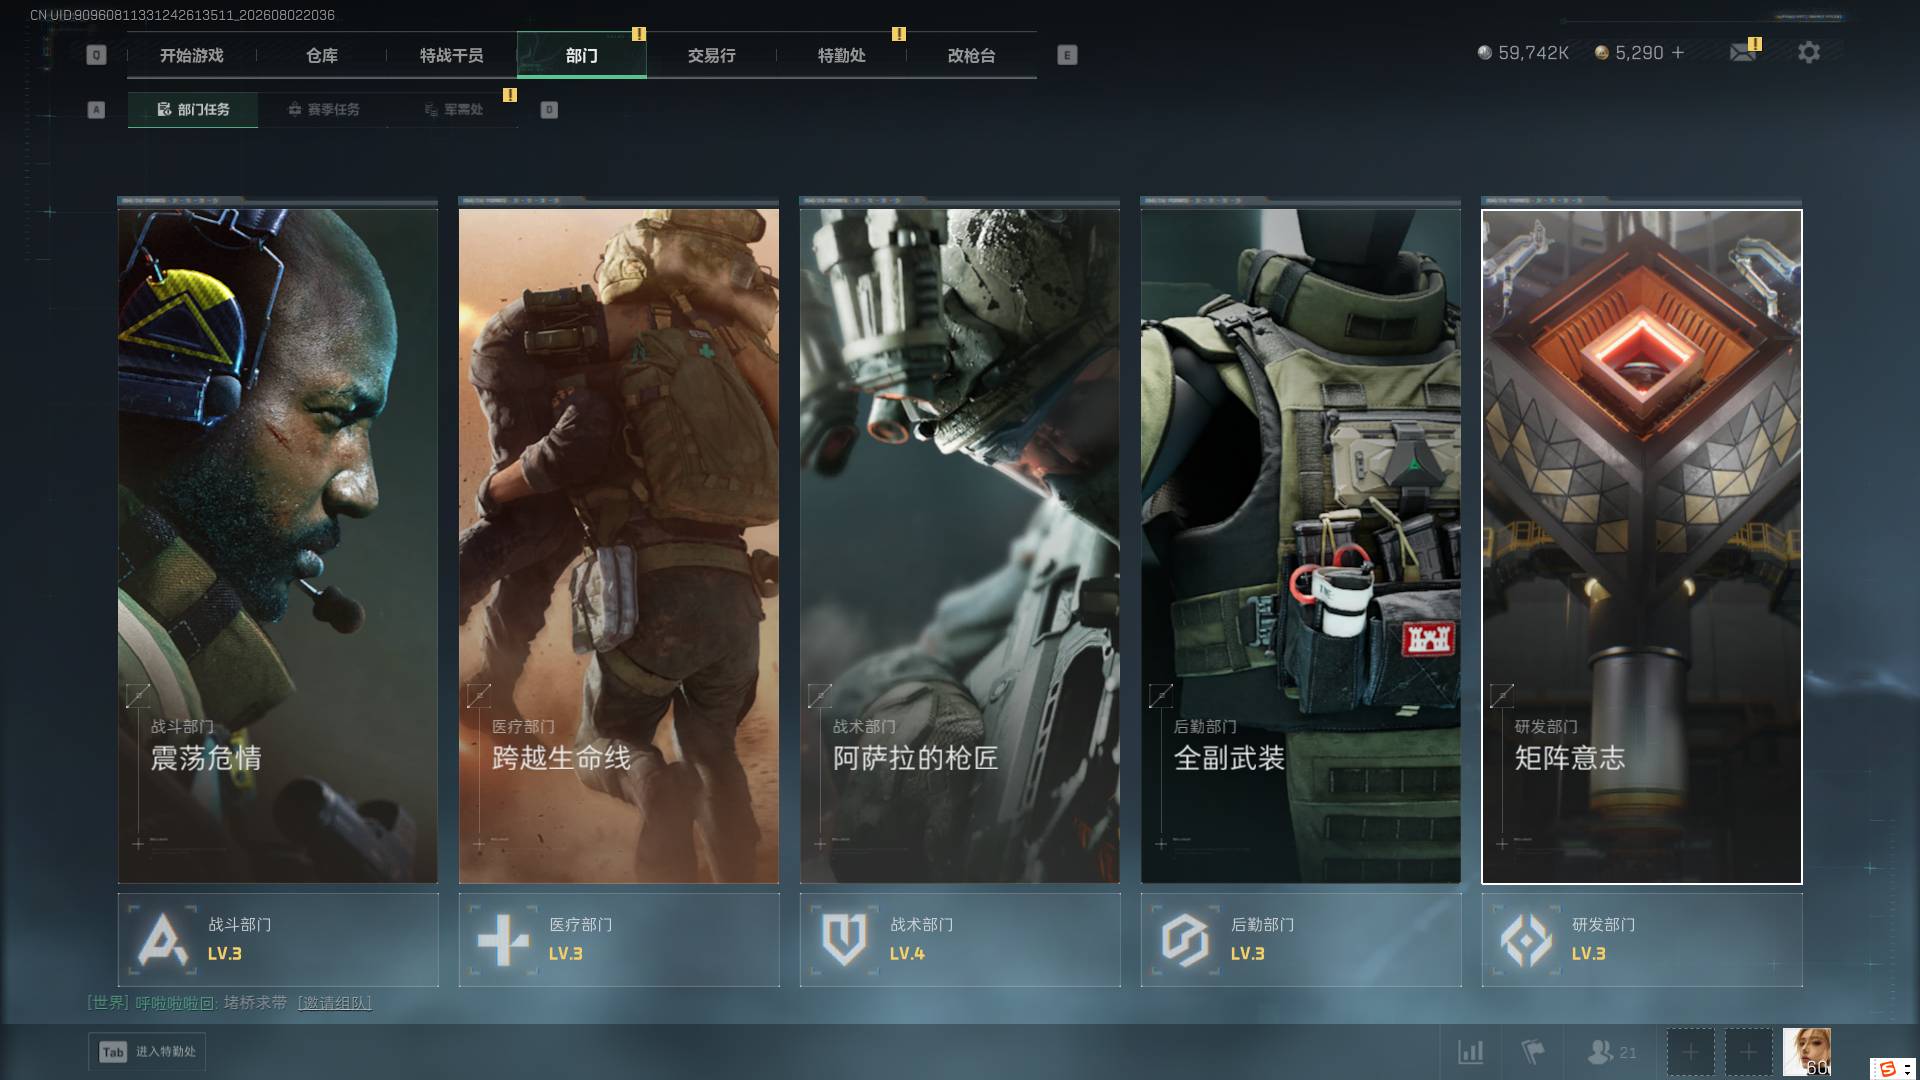Click the player avatar portrait

[1807, 1052]
